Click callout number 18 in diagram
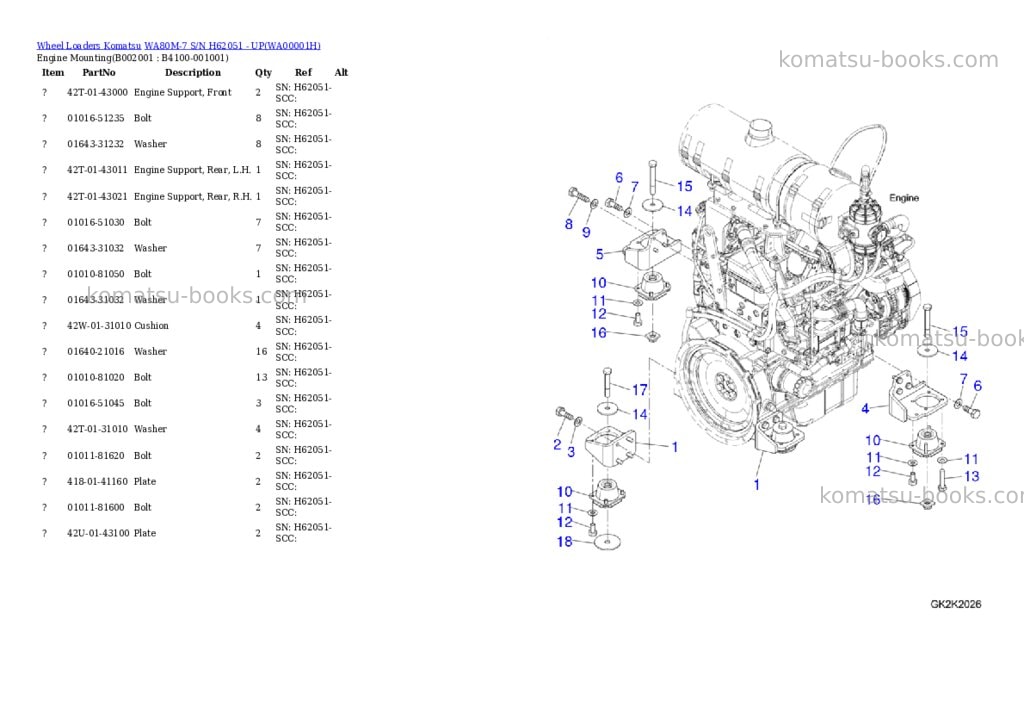 point(564,541)
